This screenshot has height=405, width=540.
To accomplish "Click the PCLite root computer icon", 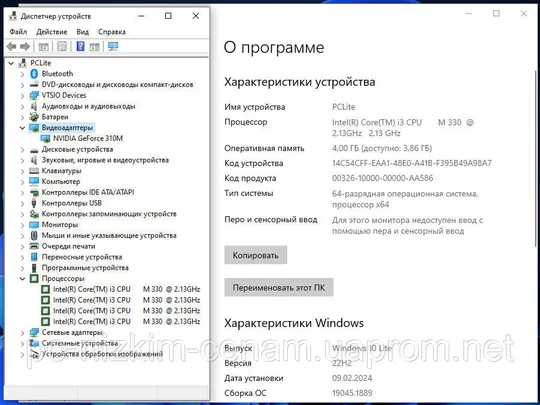I will (x=23, y=63).
